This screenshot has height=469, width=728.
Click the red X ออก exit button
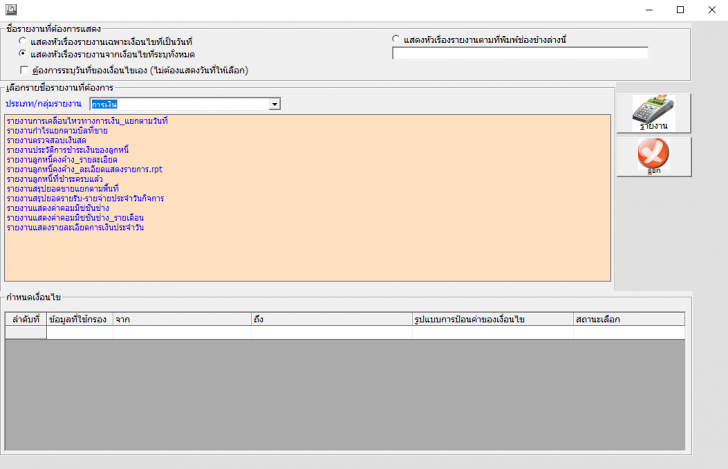[653, 156]
